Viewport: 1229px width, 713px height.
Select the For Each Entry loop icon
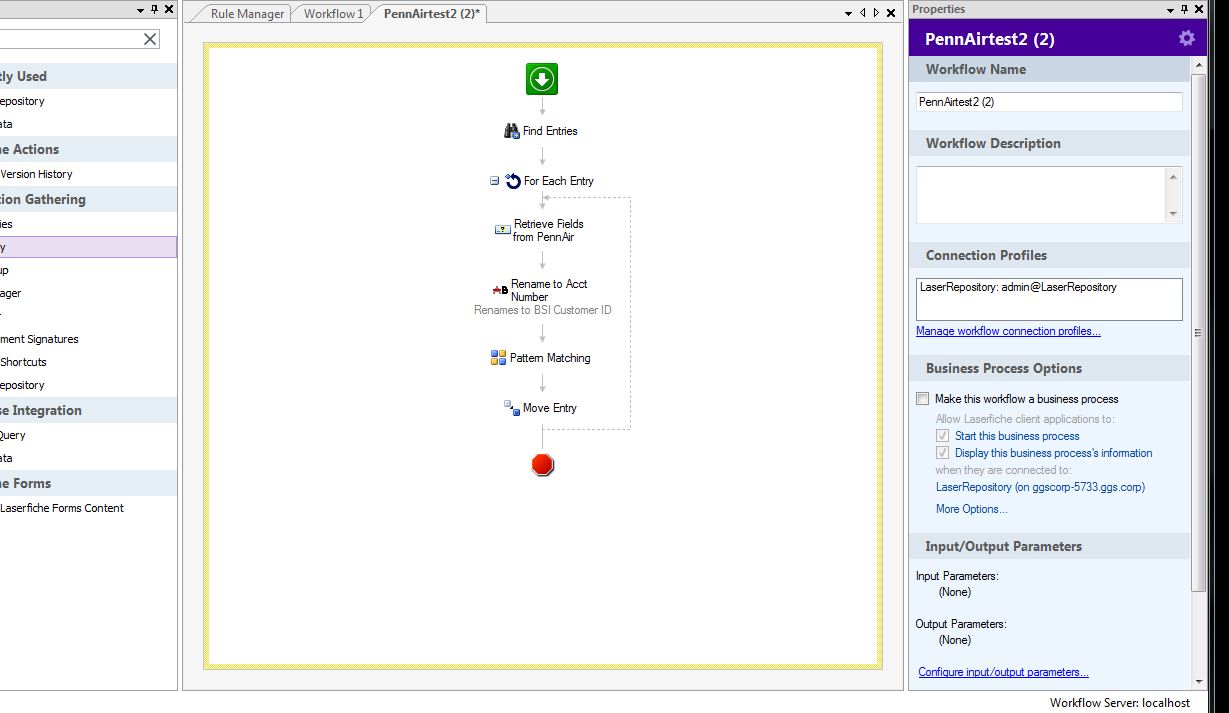513,181
